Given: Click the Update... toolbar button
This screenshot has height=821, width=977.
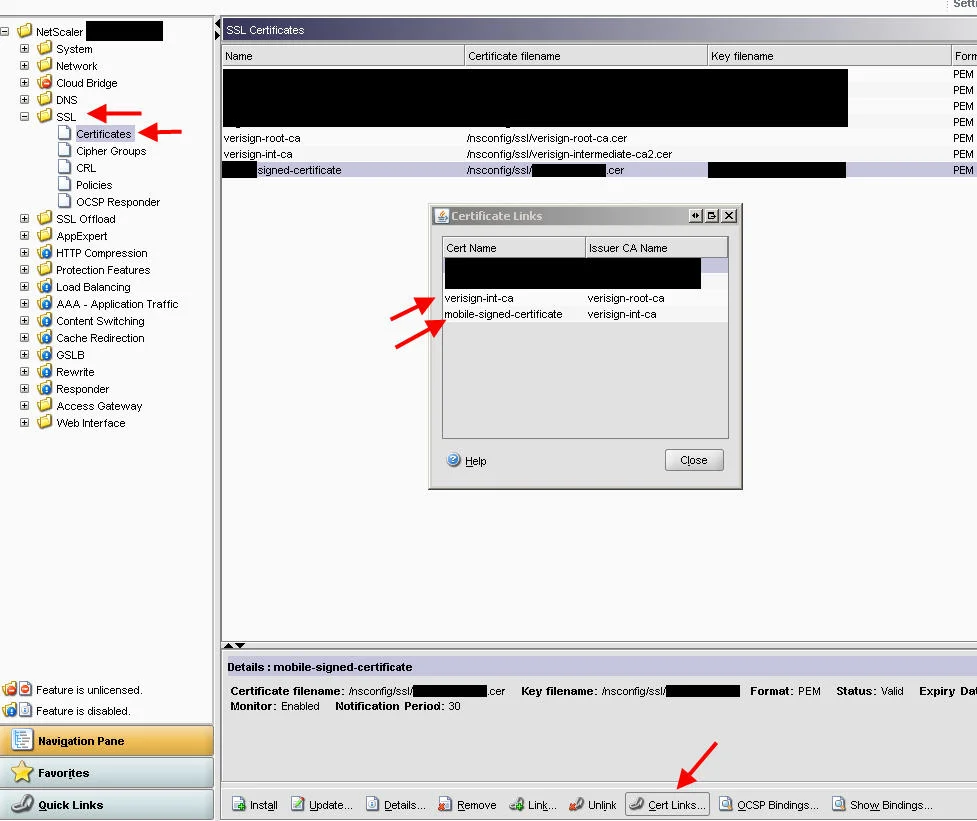Looking at the screenshot, I should pyautogui.click(x=322, y=804).
